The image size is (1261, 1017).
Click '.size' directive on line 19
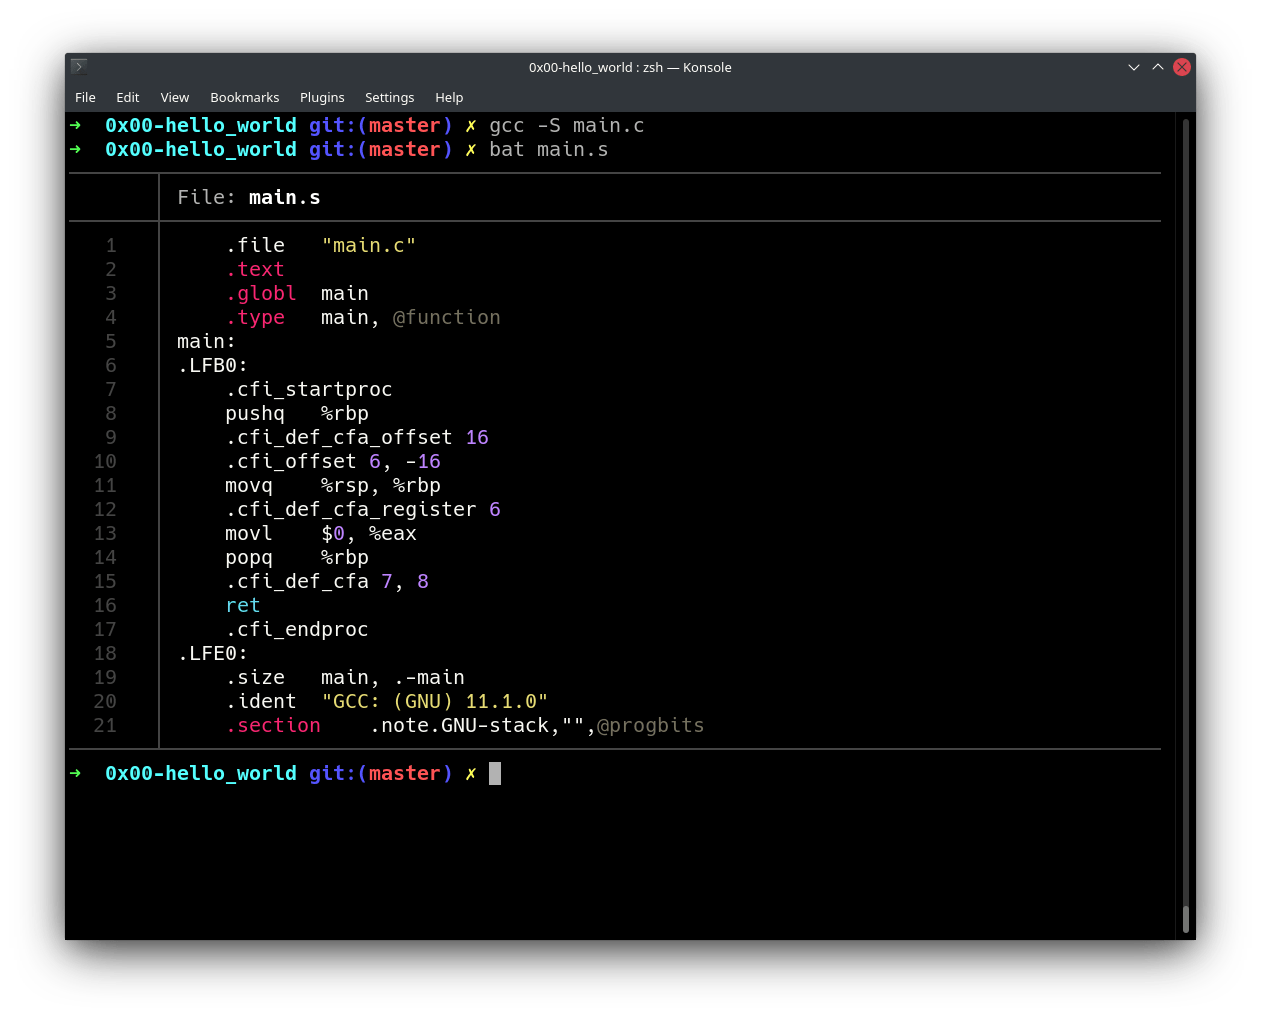pyautogui.click(x=255, y=677)
